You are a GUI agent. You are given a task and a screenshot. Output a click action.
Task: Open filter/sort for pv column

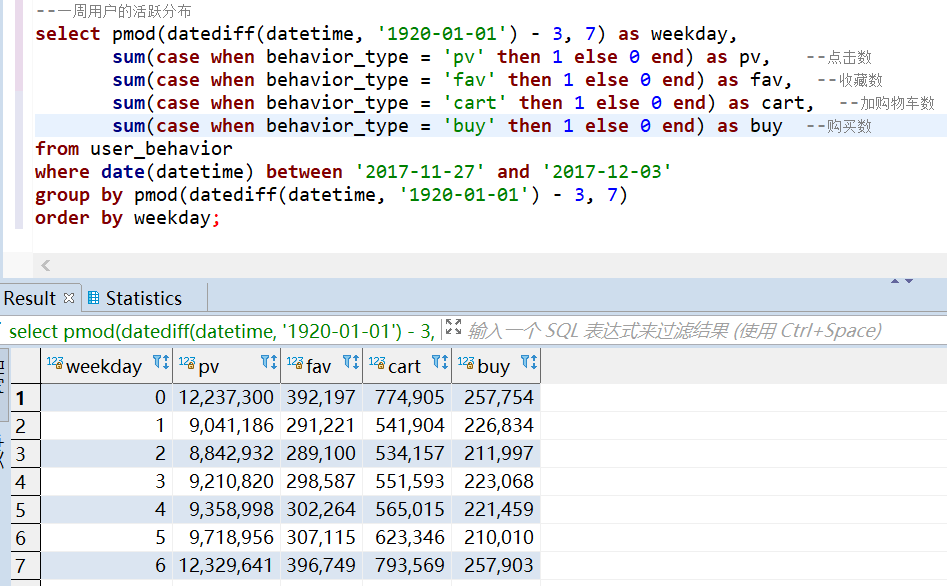(x=269, y=362)
